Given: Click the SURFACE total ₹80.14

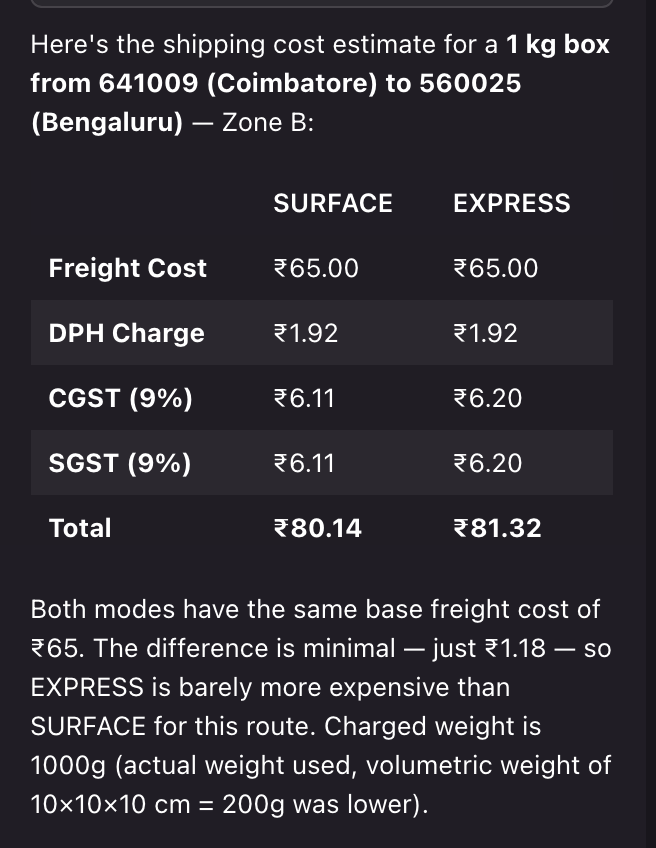Looking at the screenshot, I should tap(317, 528).
